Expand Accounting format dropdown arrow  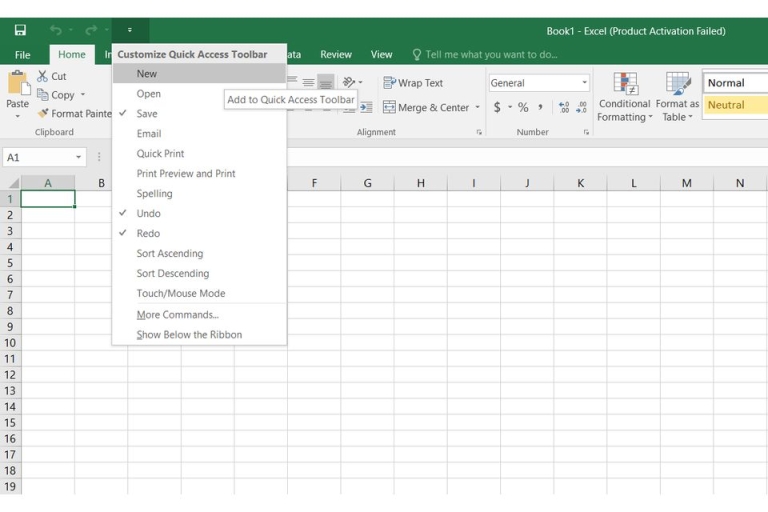510,107
